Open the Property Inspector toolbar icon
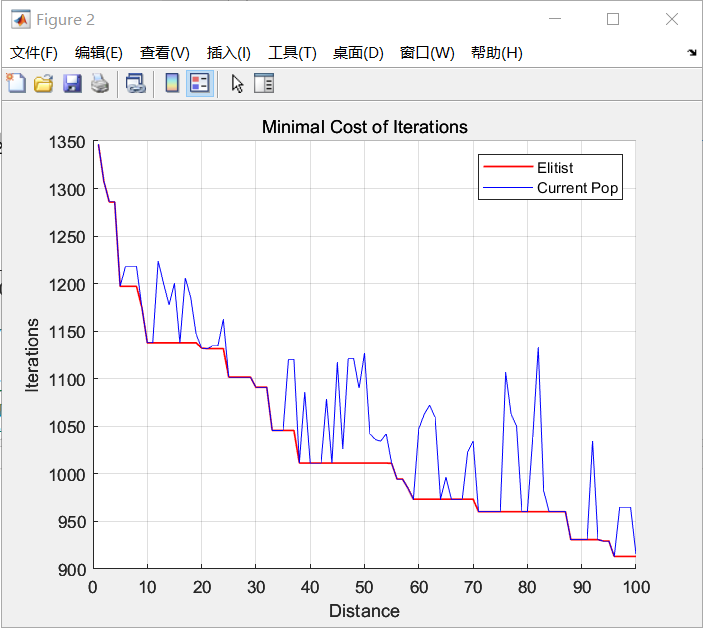Screen dimensions: 703x628 264,83
